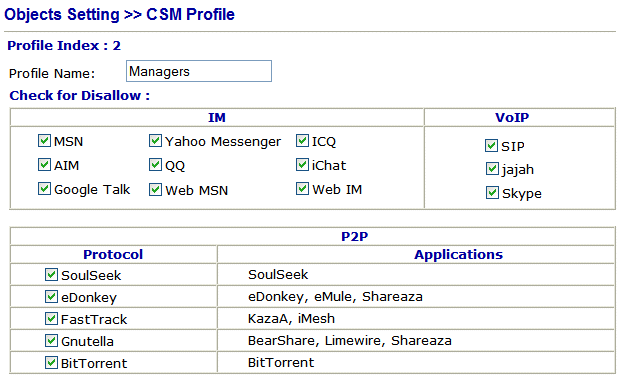Toggle the FastTrack protocol checkbox

coord(51,318)
